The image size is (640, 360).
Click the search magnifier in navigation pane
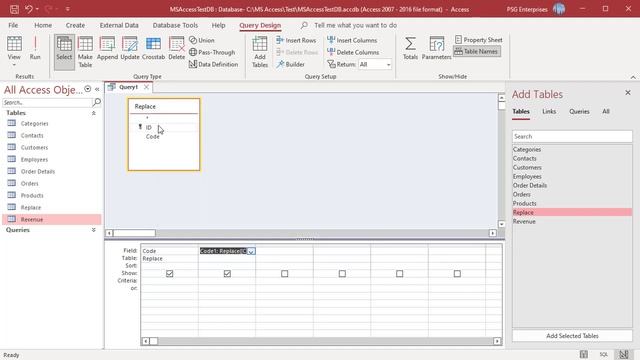pos(97,102)
